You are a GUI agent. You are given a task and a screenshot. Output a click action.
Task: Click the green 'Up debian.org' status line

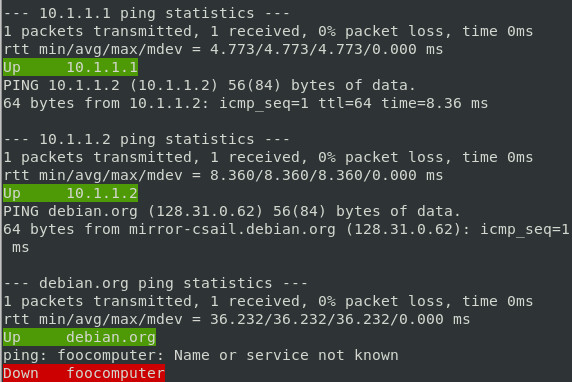click(x=80, y=337)
